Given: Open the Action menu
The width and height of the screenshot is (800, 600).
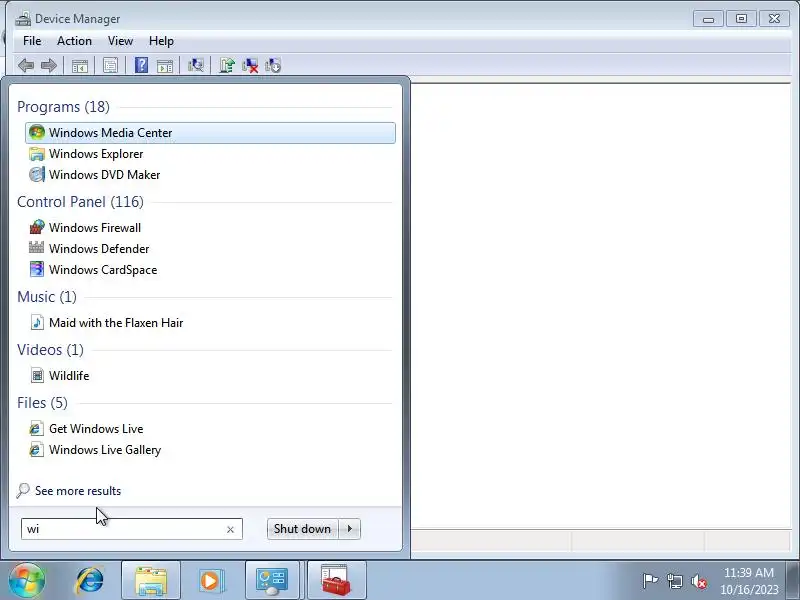Looking at the screenshot, I should (74, 41).
